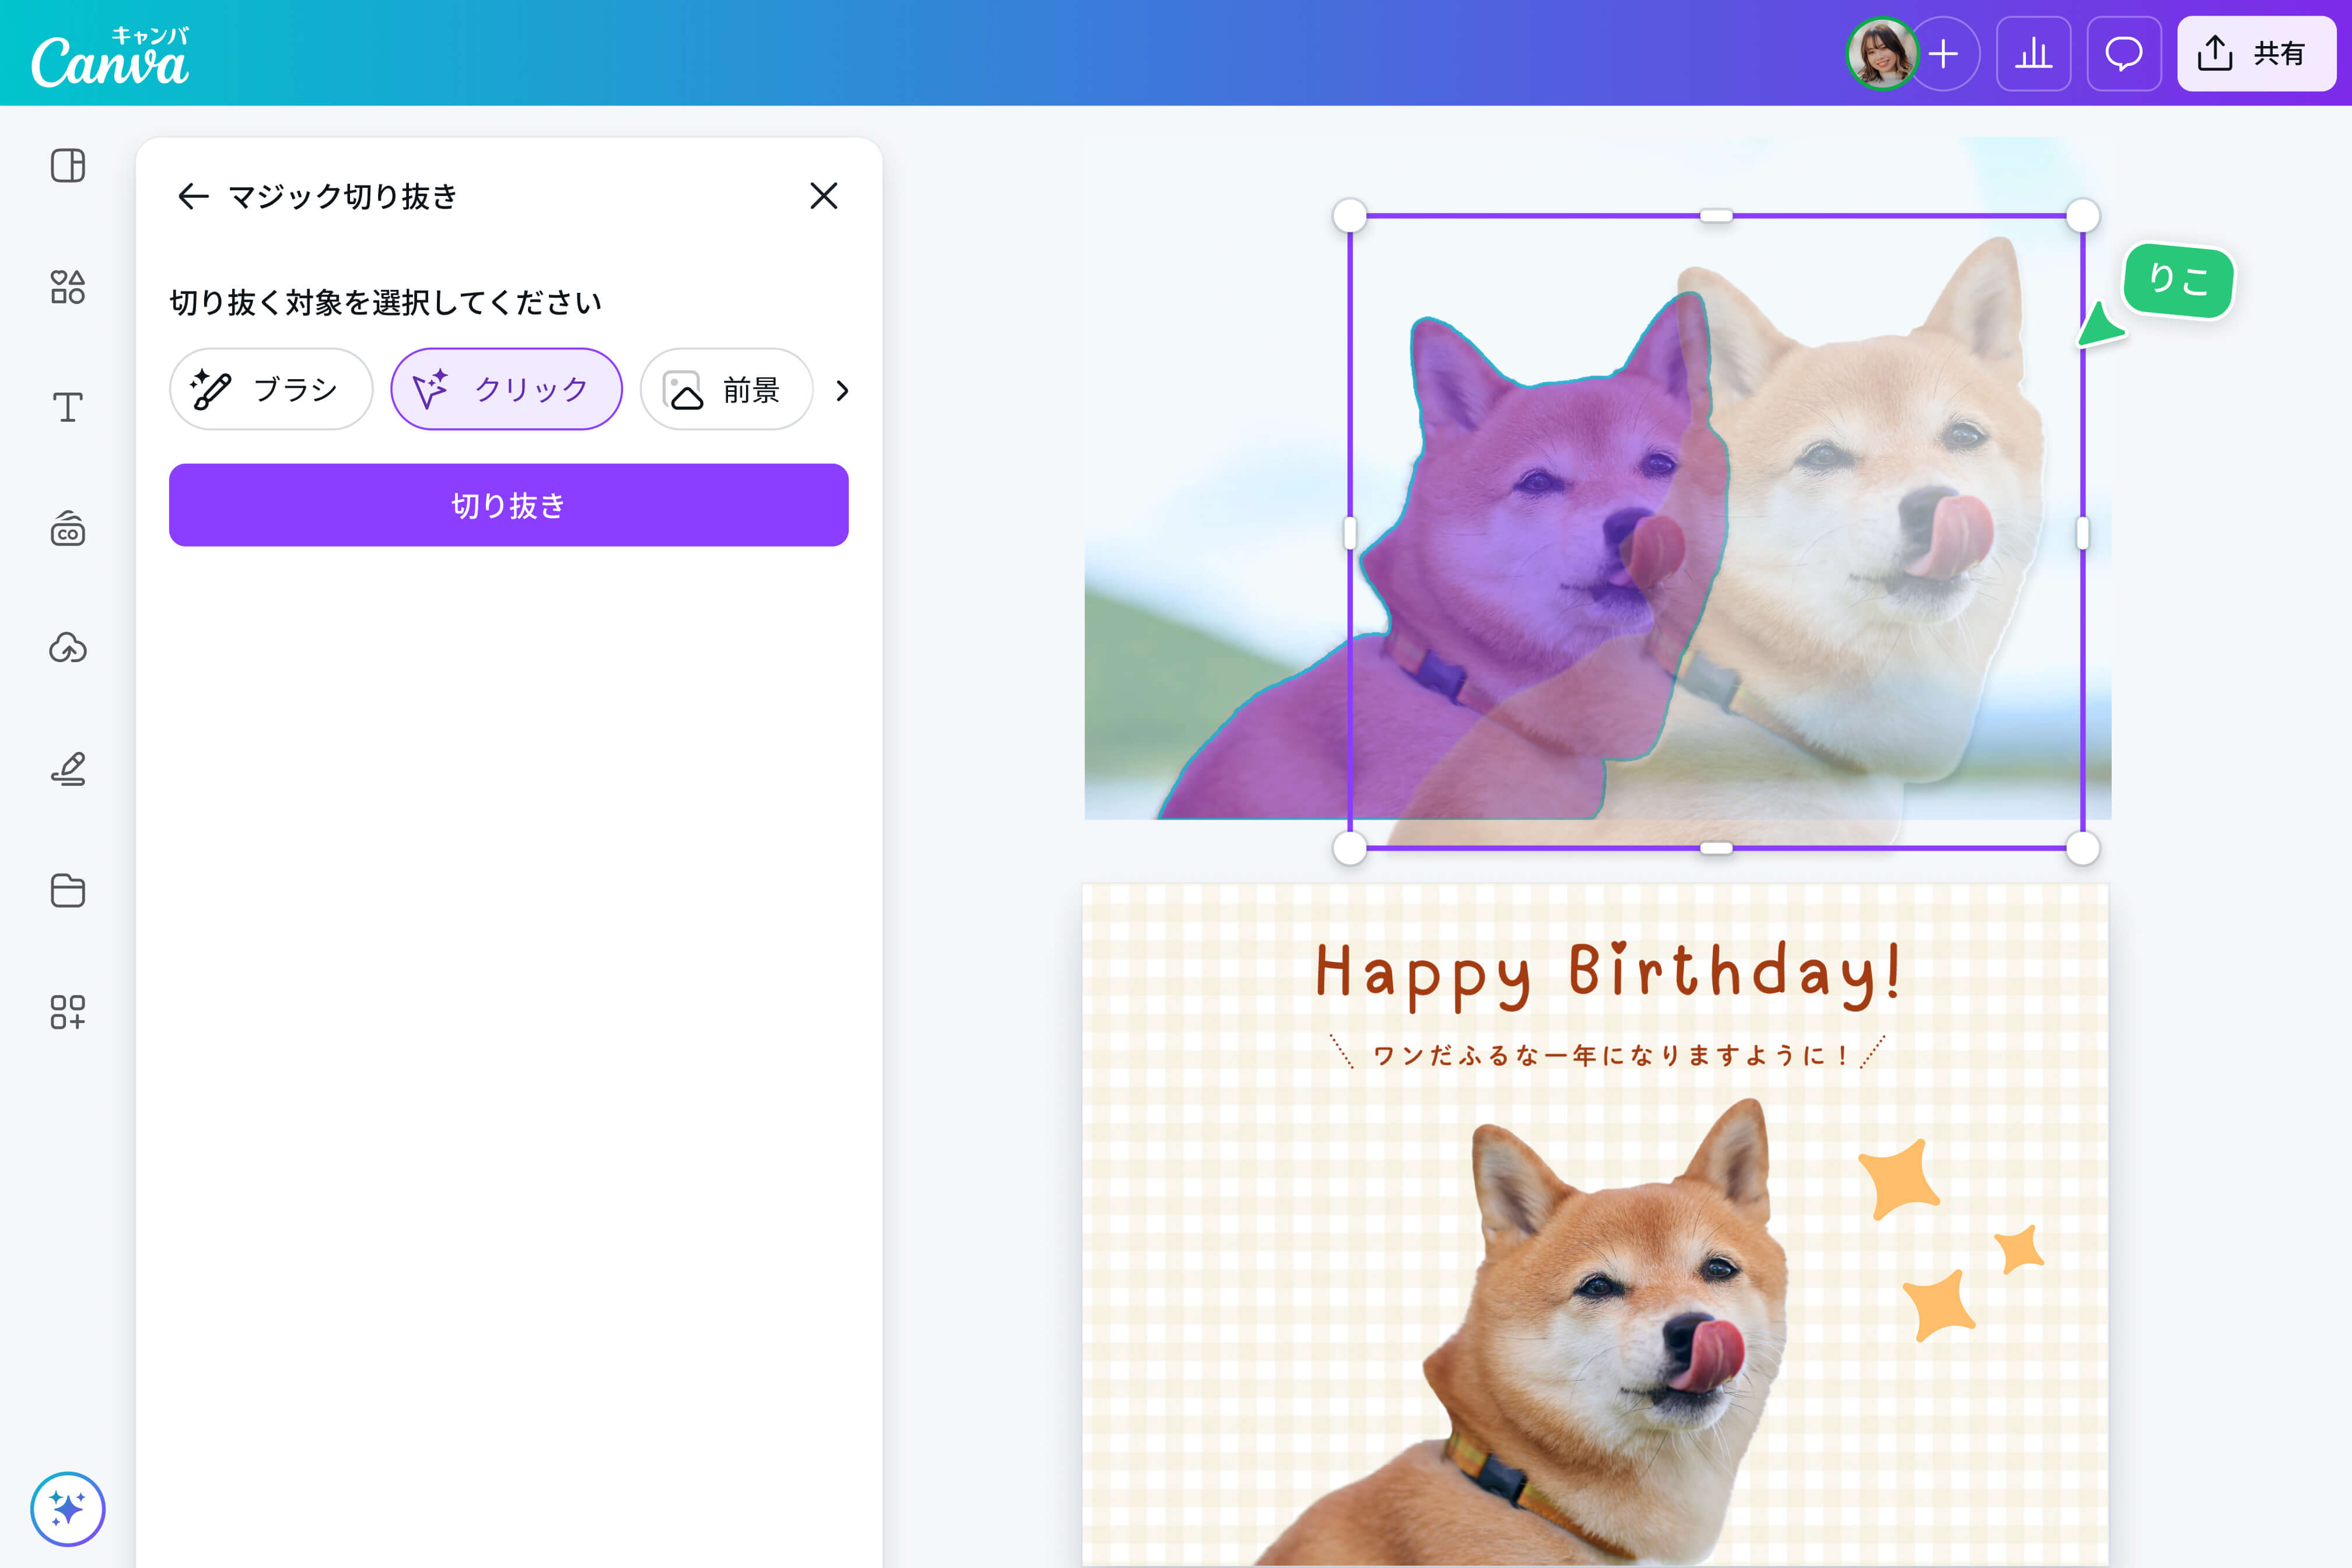
Task: View design insights chart
Action: (2034, 54)
